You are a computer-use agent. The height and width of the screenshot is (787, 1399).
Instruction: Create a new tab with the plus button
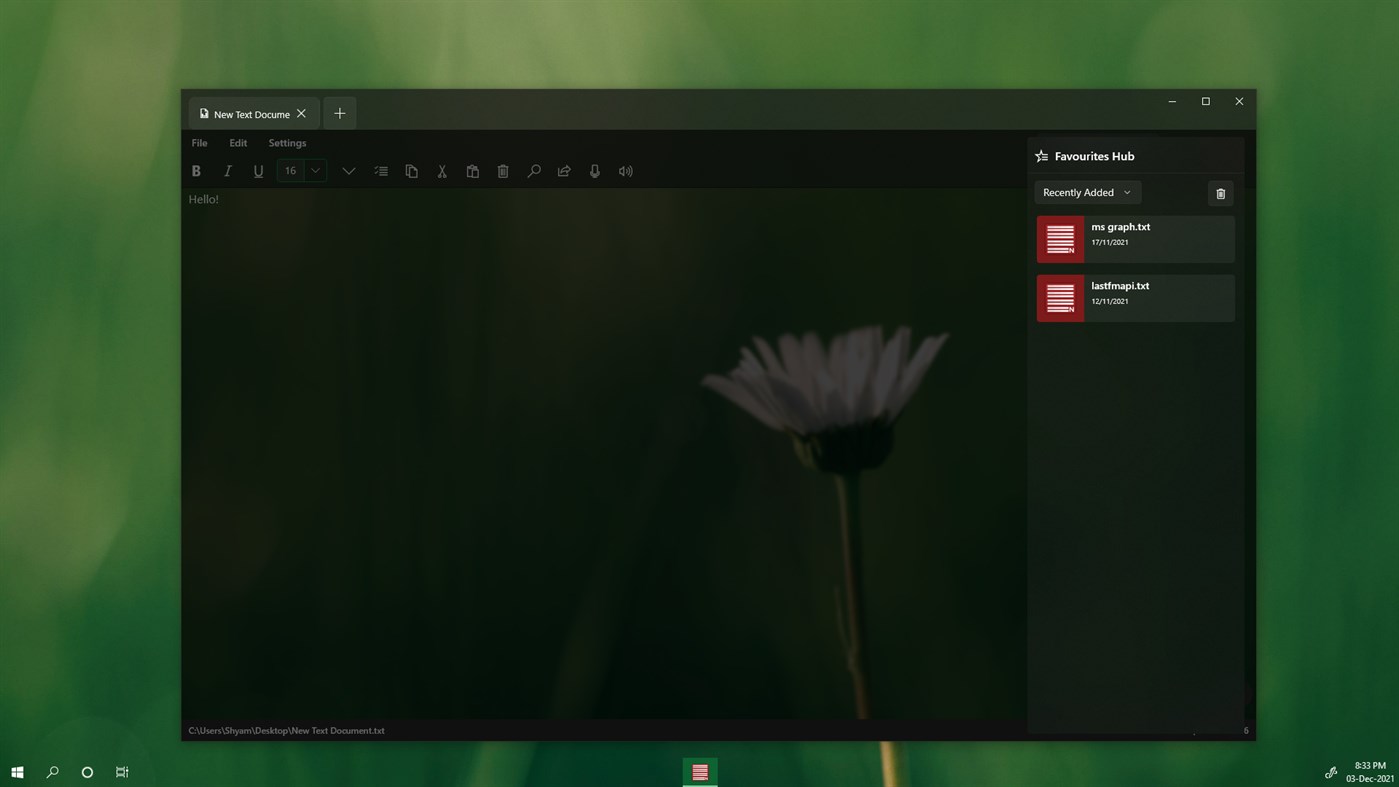pyautogui.click(x=339, y=113)
